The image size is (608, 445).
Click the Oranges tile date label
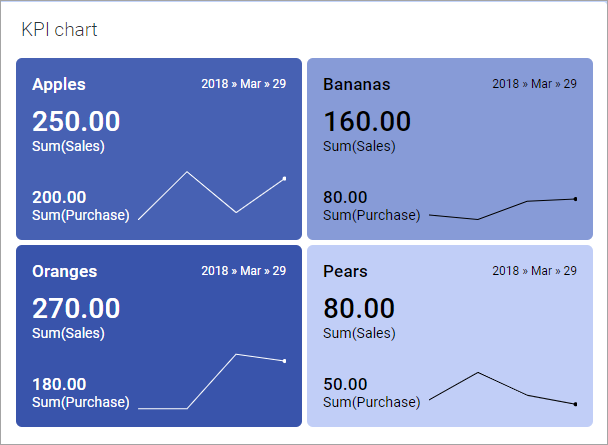click(x=243, y=271)
